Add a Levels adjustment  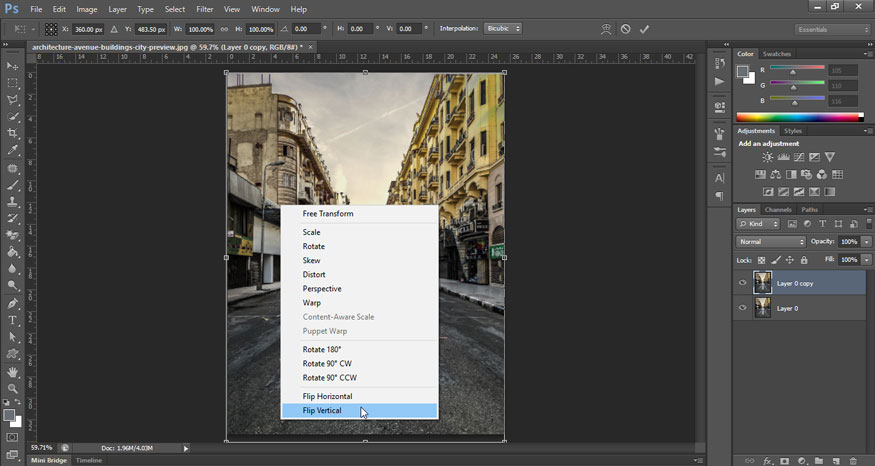pyautogui.click(x=783, y=157)
